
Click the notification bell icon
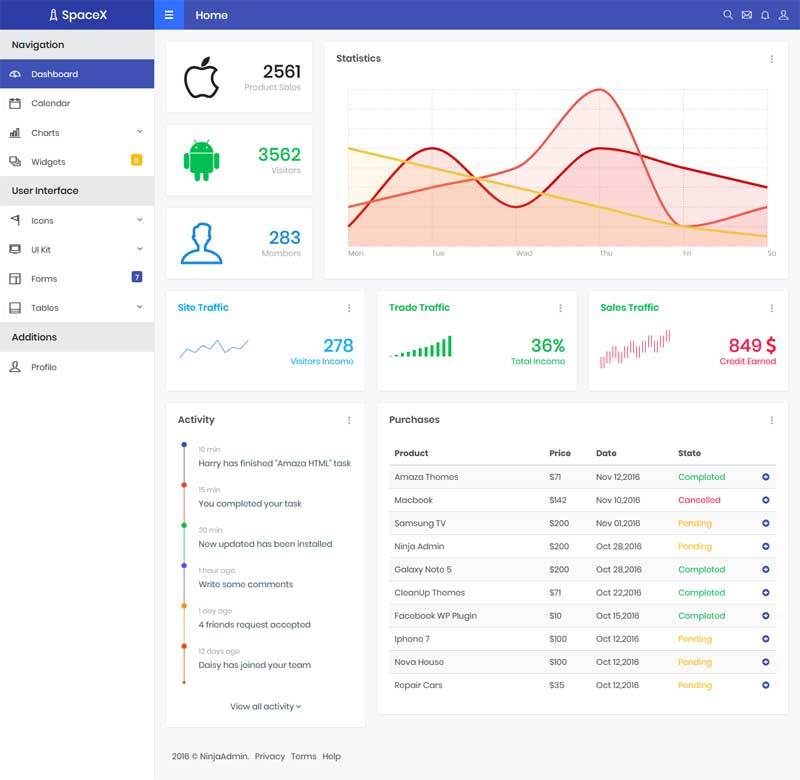pos(765,15)
